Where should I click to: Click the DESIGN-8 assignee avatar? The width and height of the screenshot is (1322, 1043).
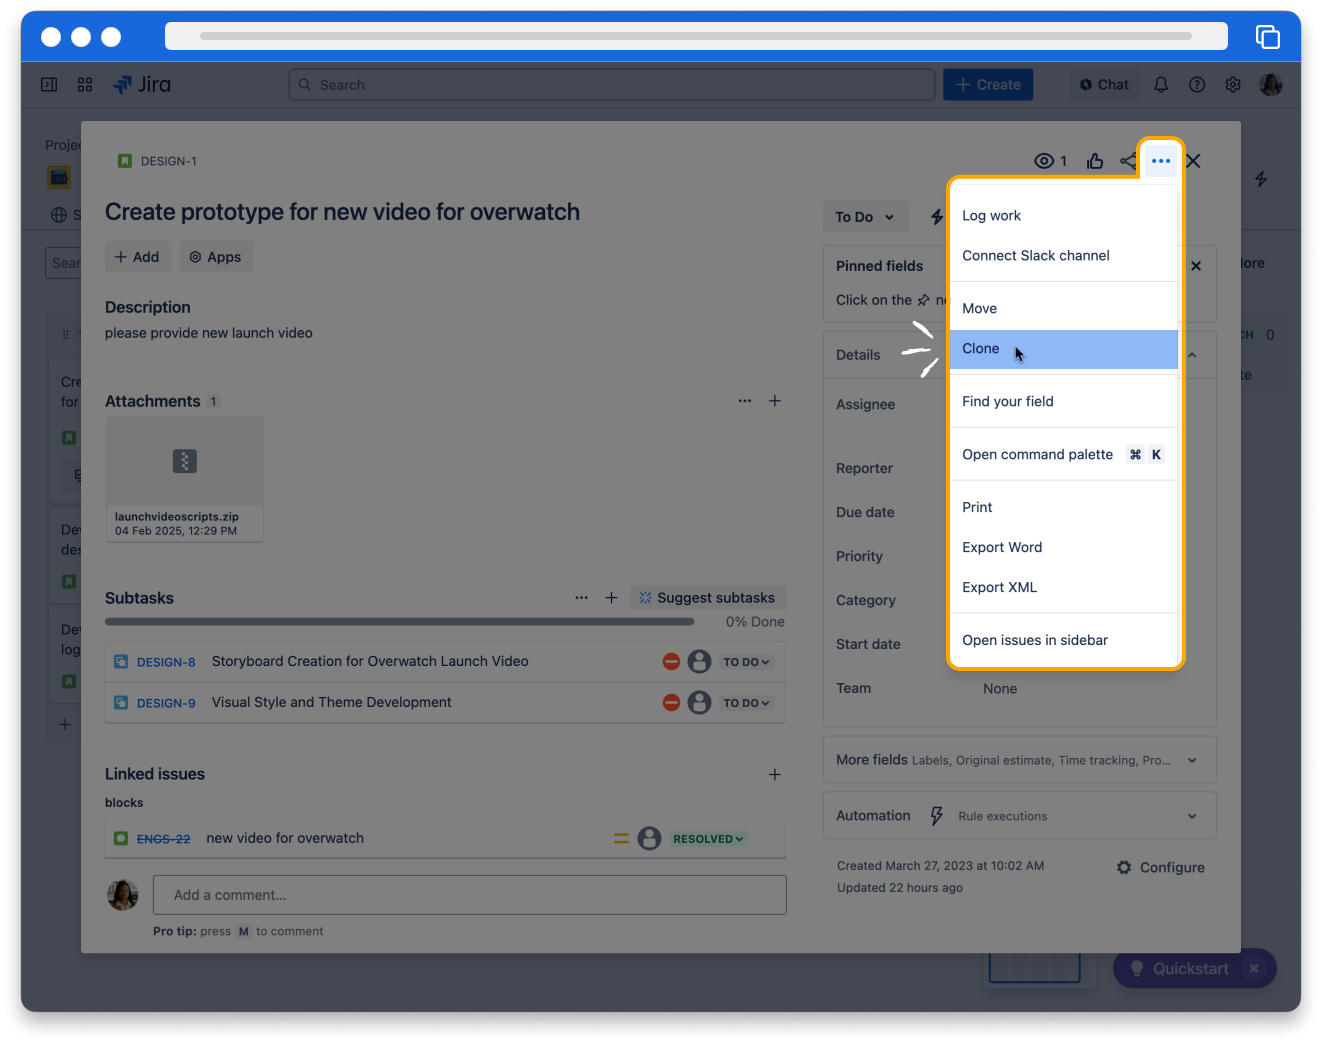pyautogui.click(x=700, y=661)
